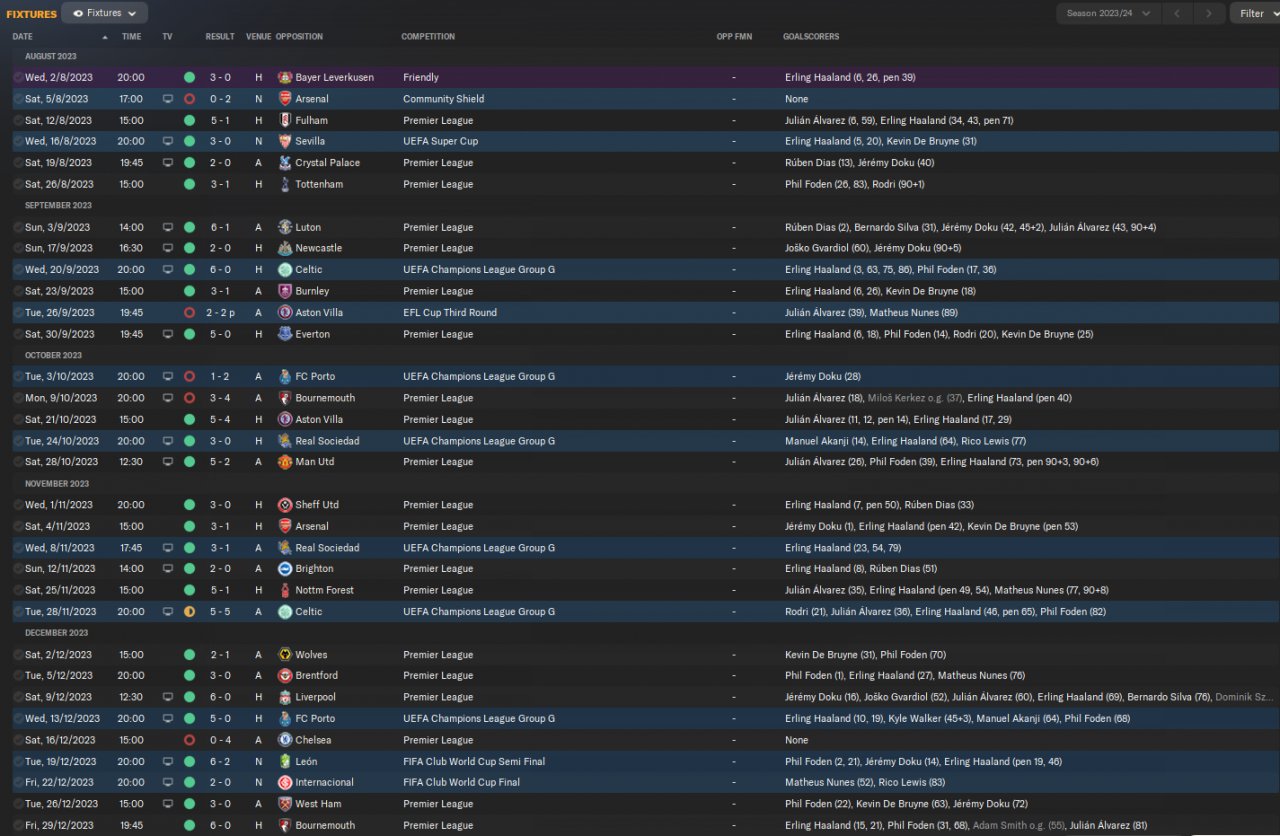The width and height of the screenshot is (1280, 836).
Task: Click the Fulham club badge
Action: tap(285, 120)
